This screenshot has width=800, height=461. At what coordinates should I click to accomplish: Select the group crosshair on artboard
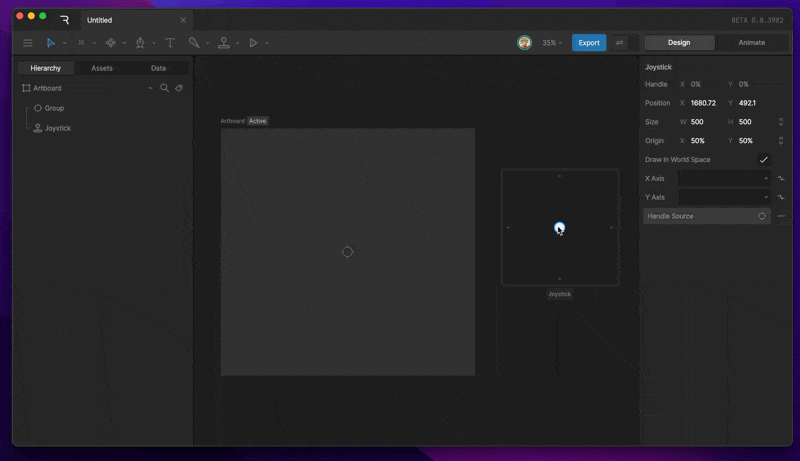click(347, 251)
